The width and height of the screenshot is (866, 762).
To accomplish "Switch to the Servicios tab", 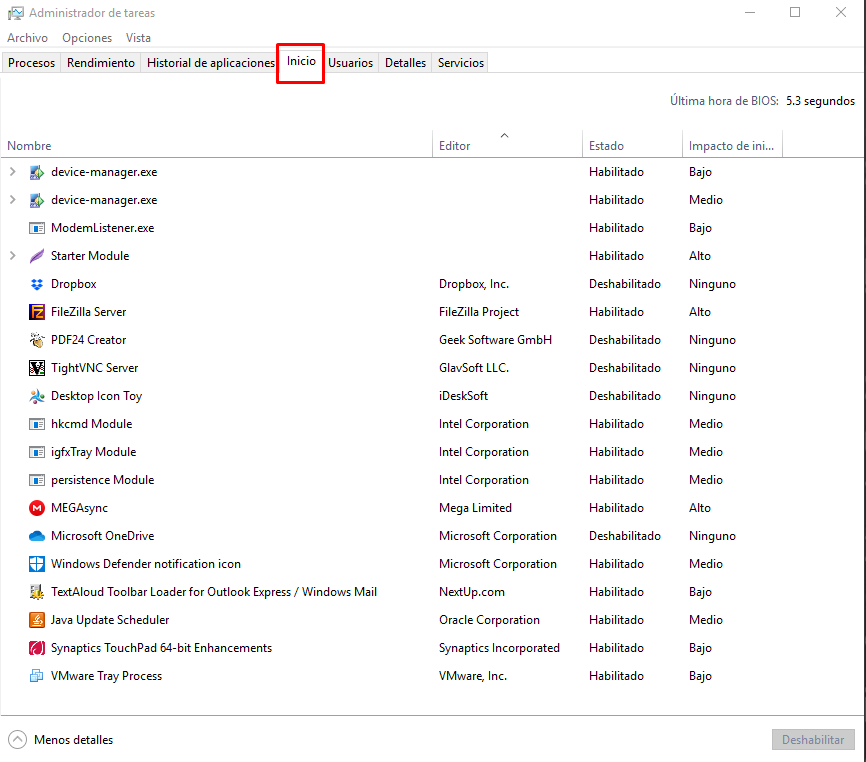I will click(461, 63).
